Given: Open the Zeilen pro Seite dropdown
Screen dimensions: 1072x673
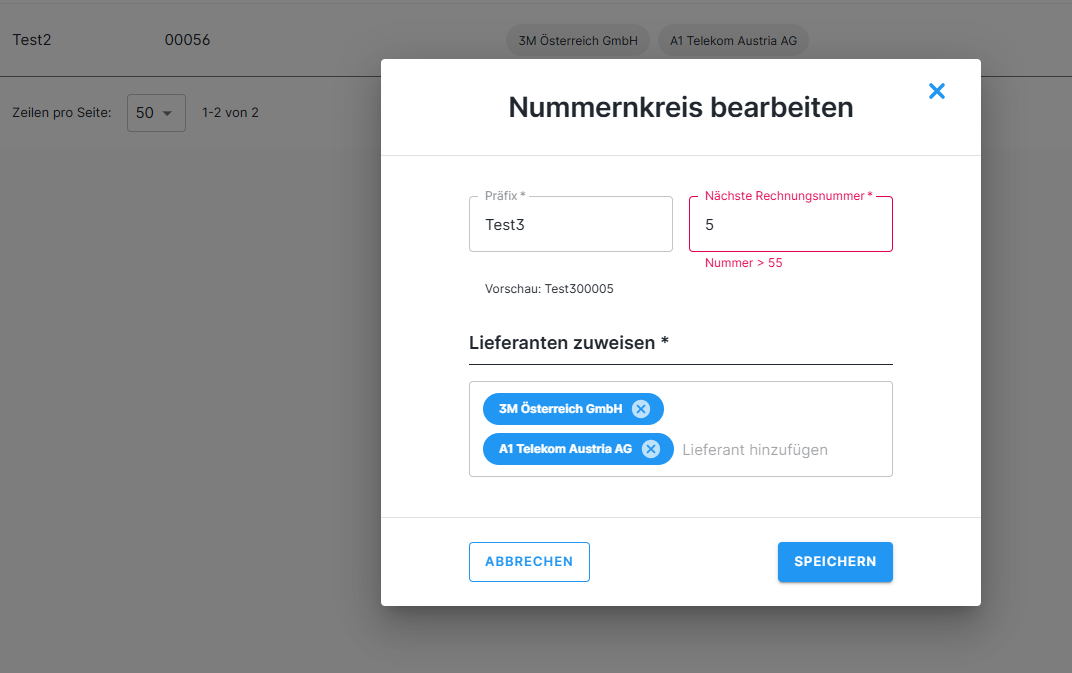Looking at the screenshot, I should 156,113.
